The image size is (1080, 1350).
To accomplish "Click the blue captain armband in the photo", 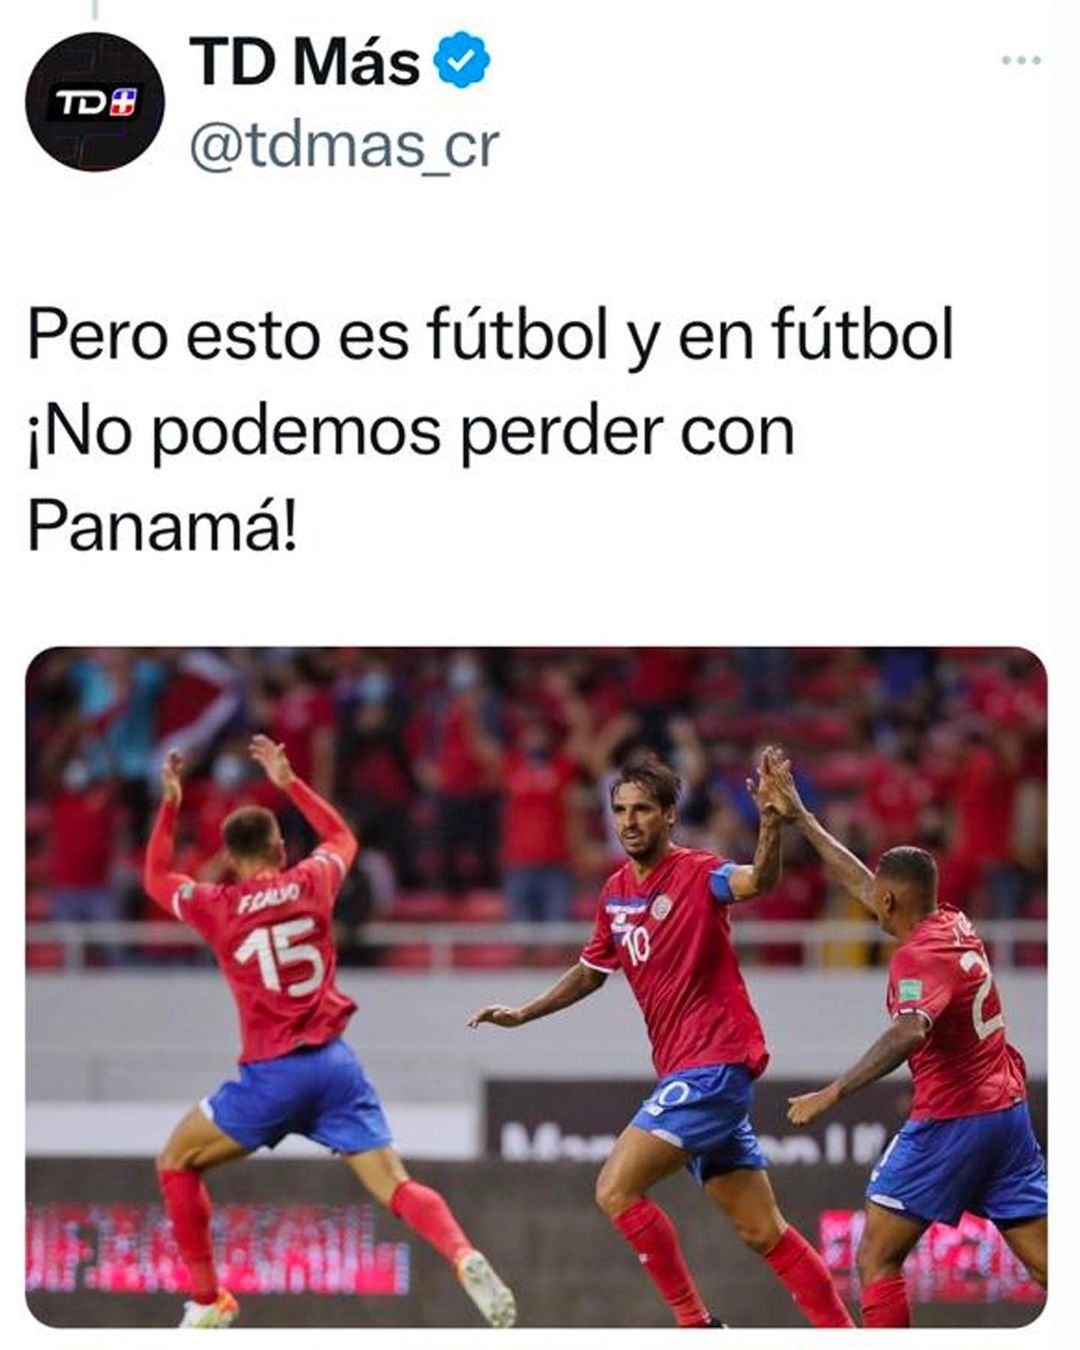I will [722, 882].
